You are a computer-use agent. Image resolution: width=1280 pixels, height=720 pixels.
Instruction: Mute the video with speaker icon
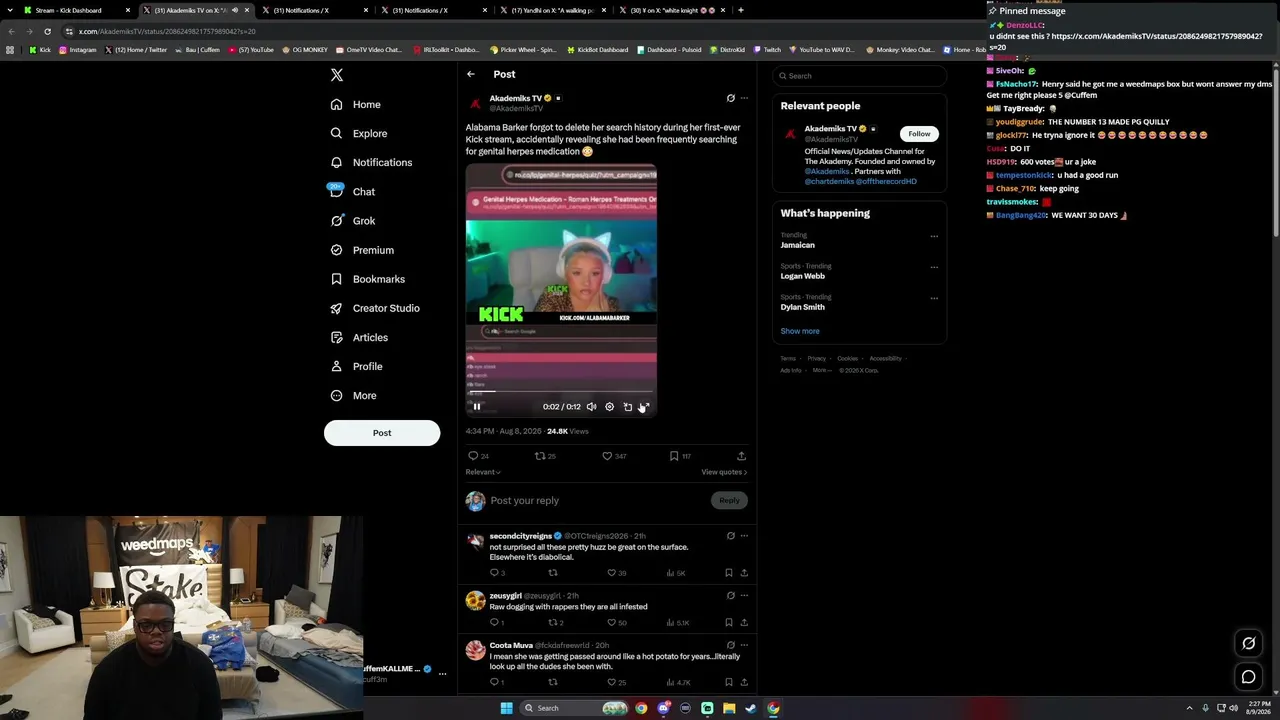click(x=591, y=407)
